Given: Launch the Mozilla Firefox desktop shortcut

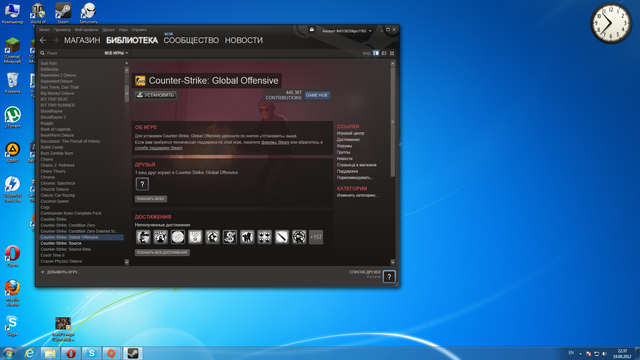Looking at the screenshot, I should (12, 292).
